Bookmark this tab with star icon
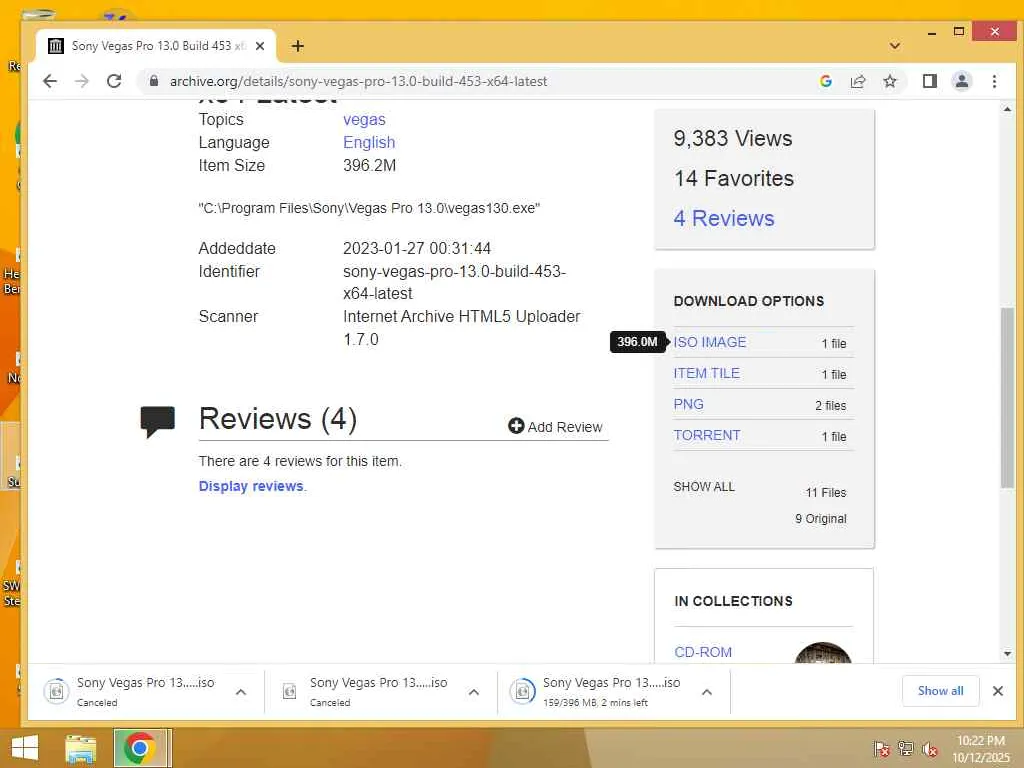1024x768 pixels. point(889,81)
